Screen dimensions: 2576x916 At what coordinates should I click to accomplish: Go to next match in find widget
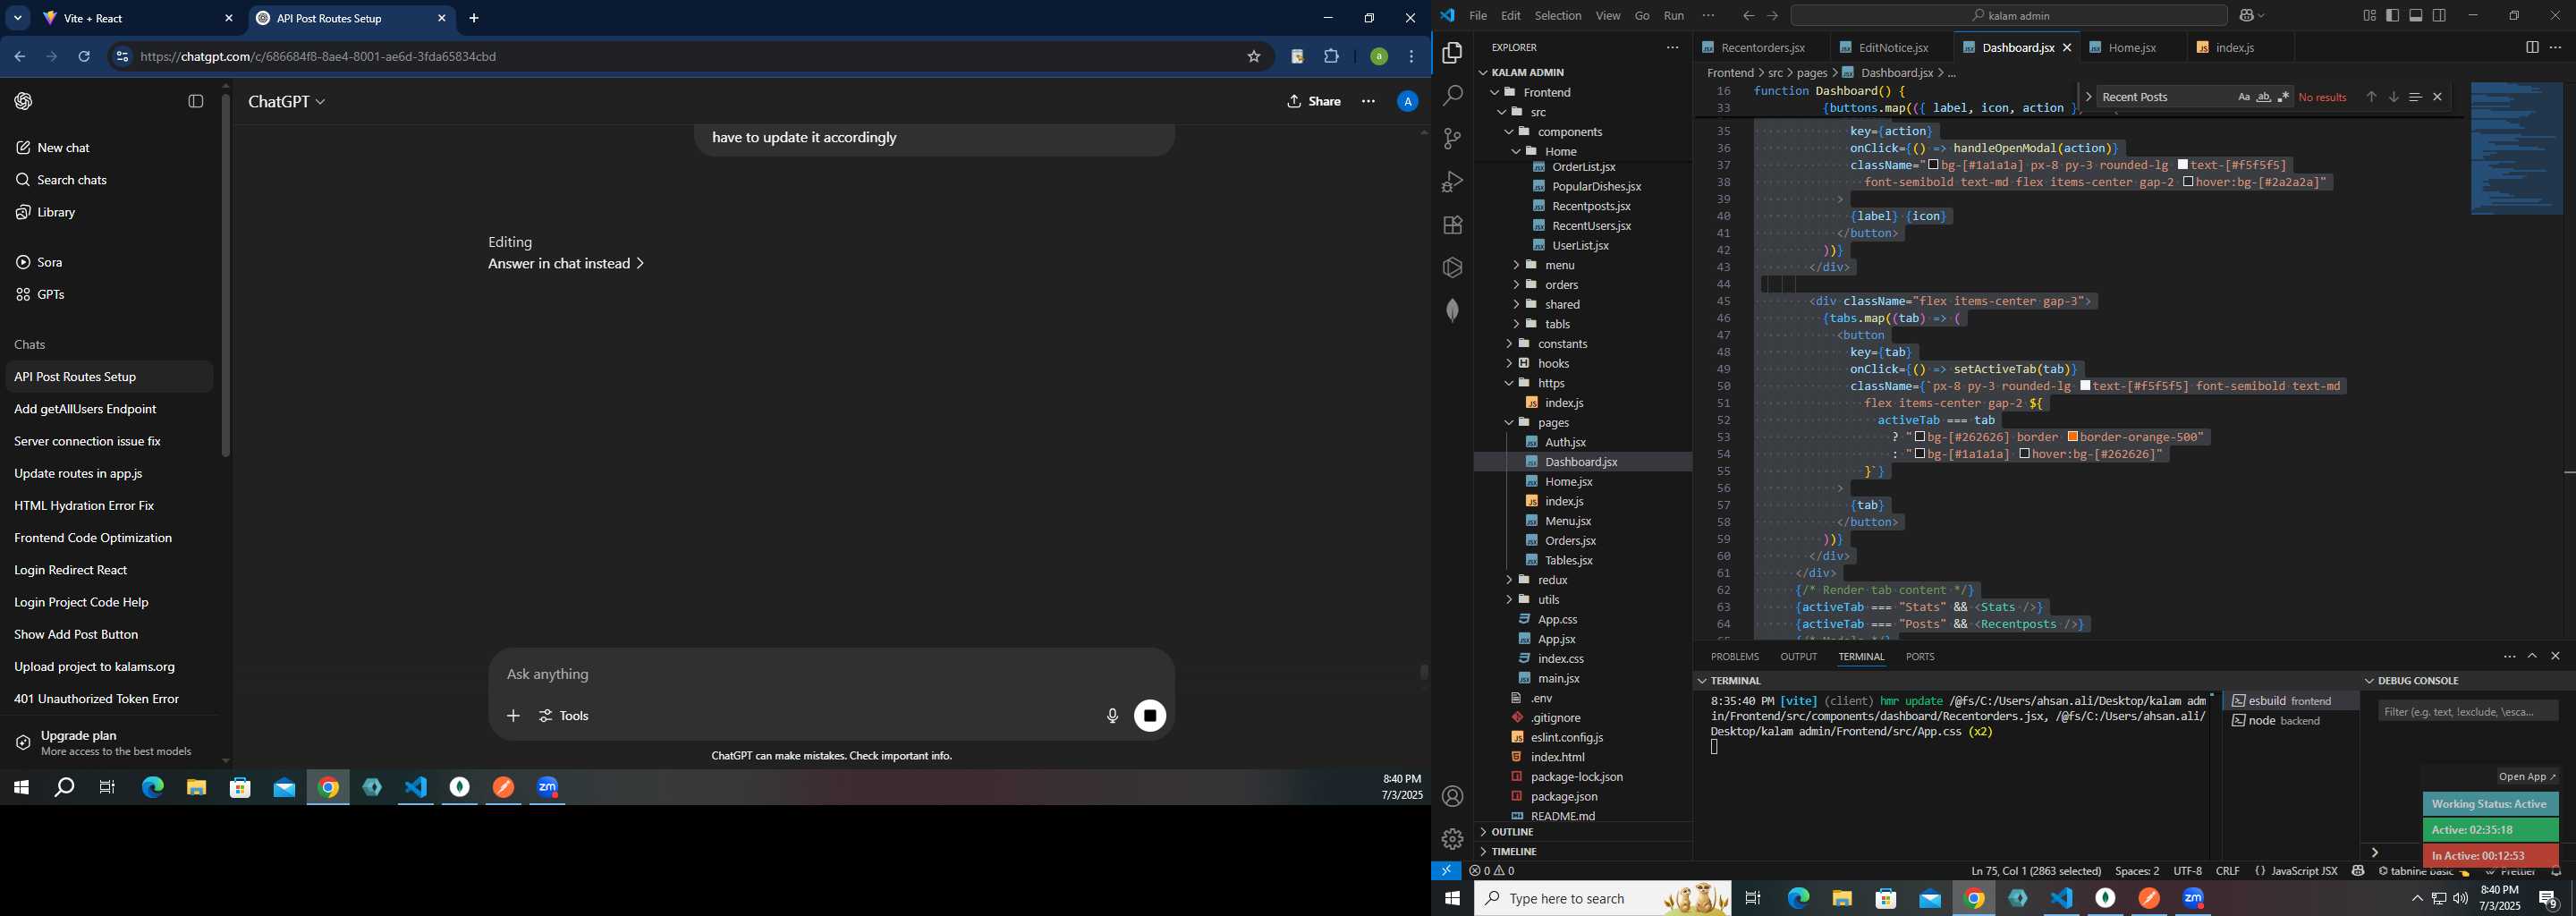pyautogui.click(x=2393, y=97)
